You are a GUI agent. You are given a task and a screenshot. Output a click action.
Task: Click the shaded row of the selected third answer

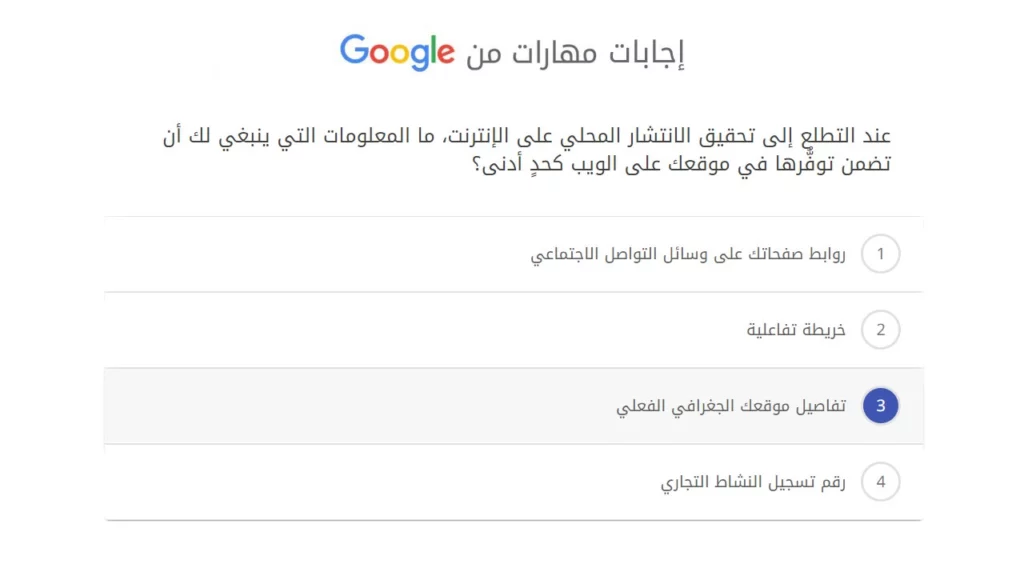(400, 405)
